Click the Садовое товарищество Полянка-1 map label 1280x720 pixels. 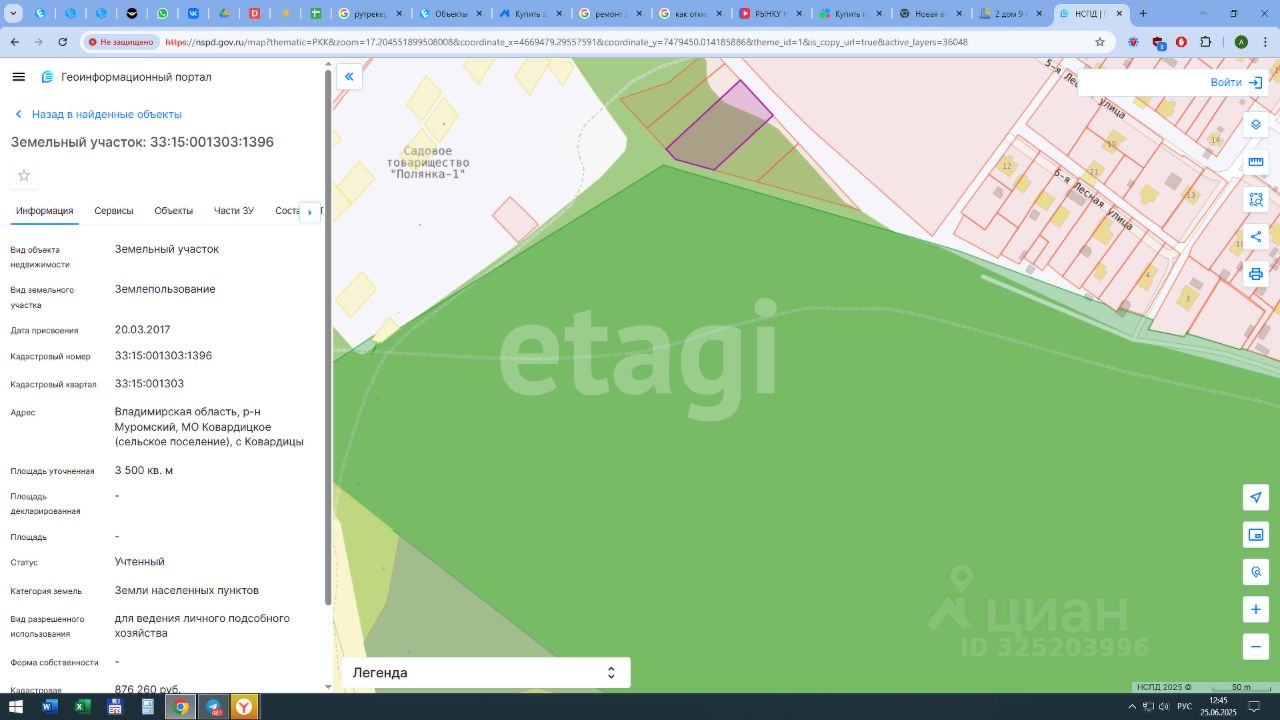(428, 162)
